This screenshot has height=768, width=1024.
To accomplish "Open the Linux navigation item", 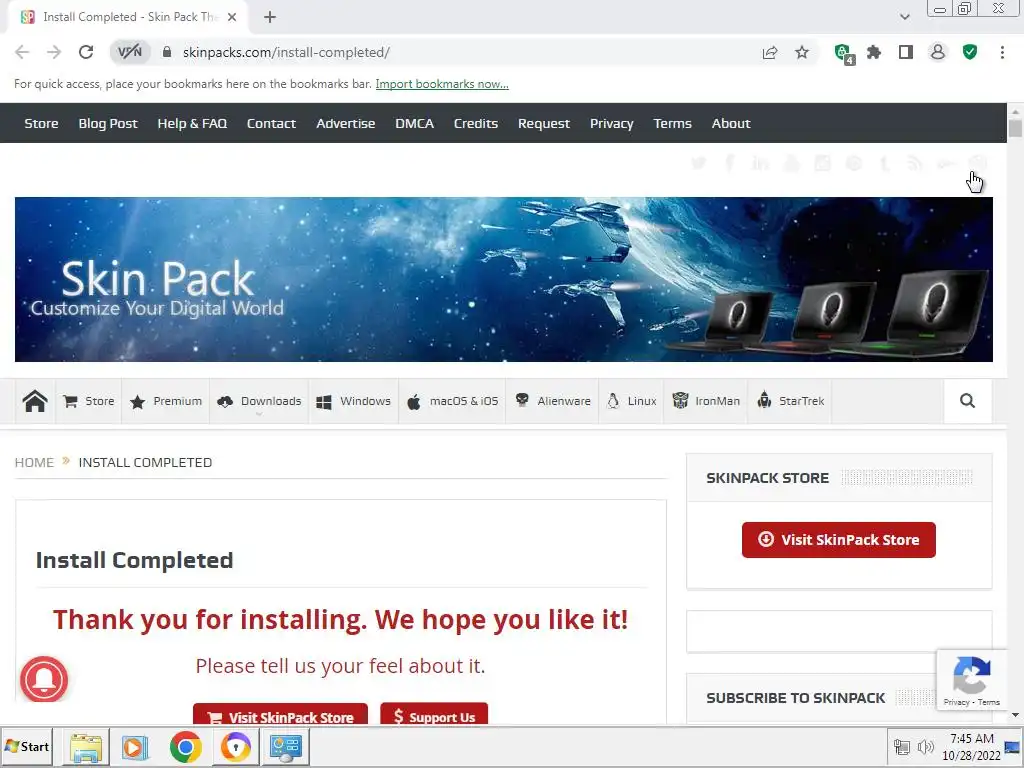I will pos(631,401).
